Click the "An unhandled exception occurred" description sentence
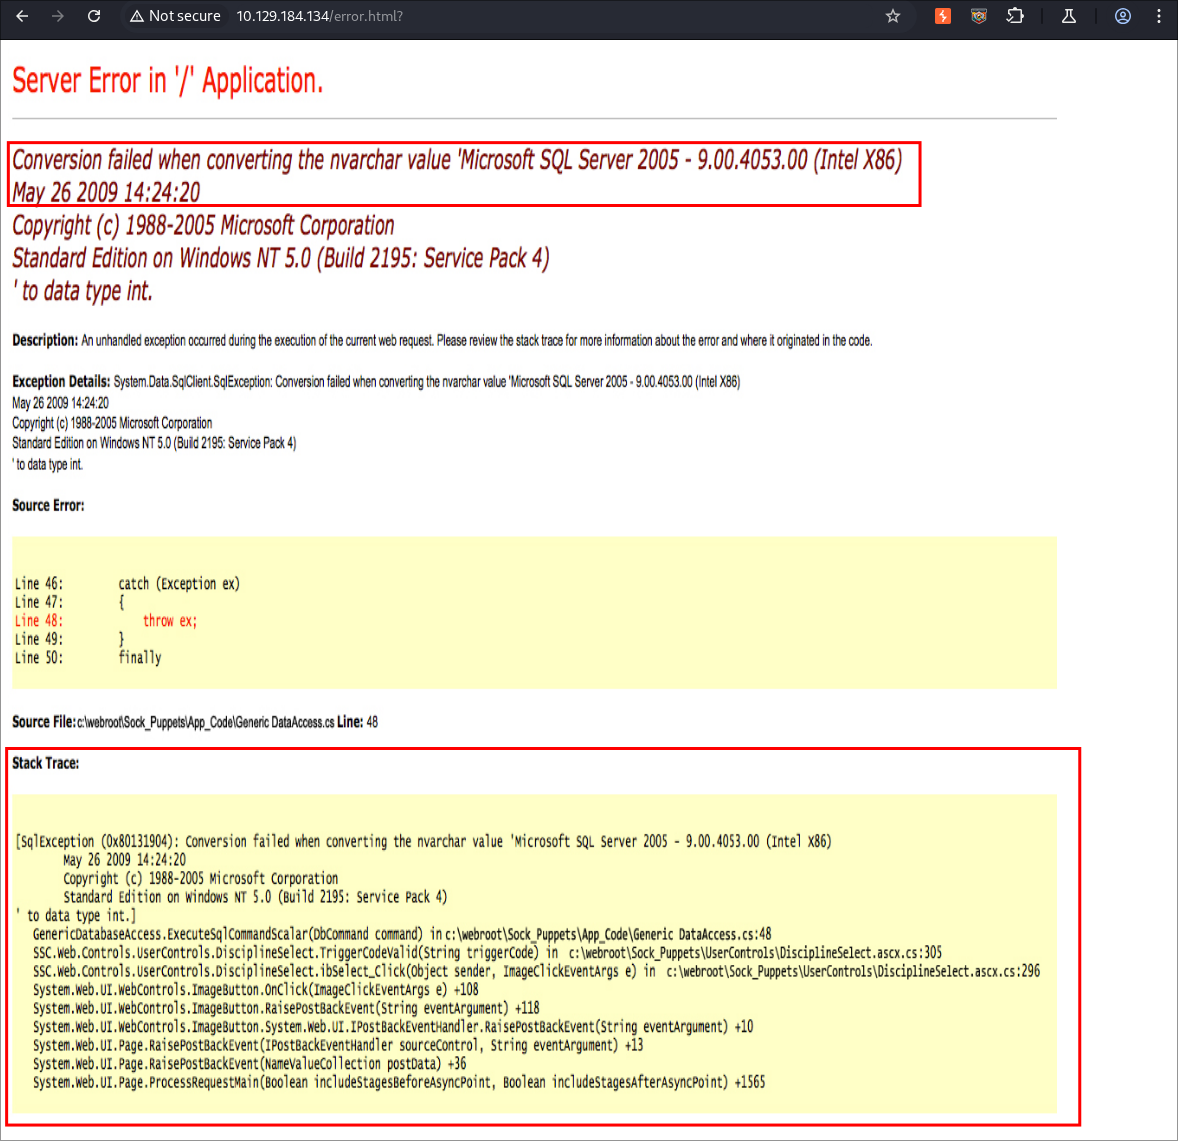The image size is (1178, 1141). point(476,340)
